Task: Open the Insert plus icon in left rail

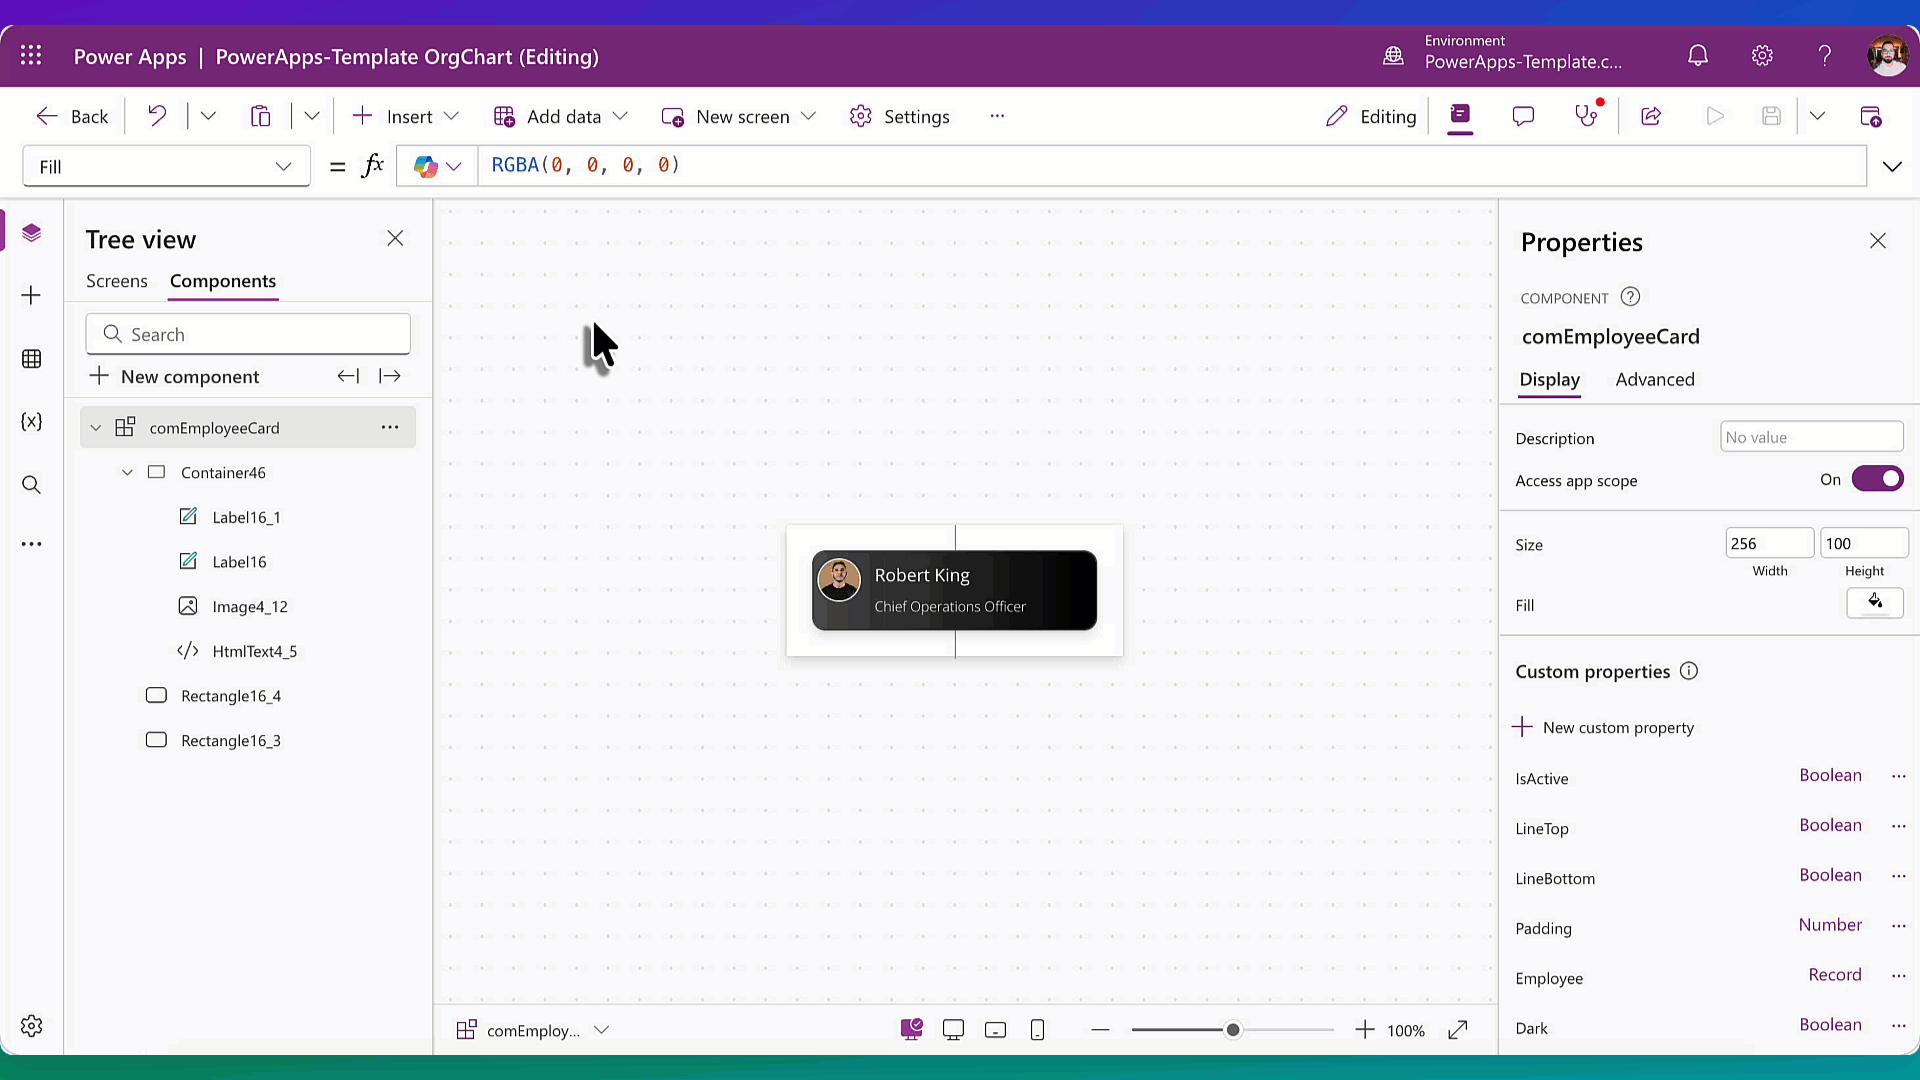Action: pos(31,295)
